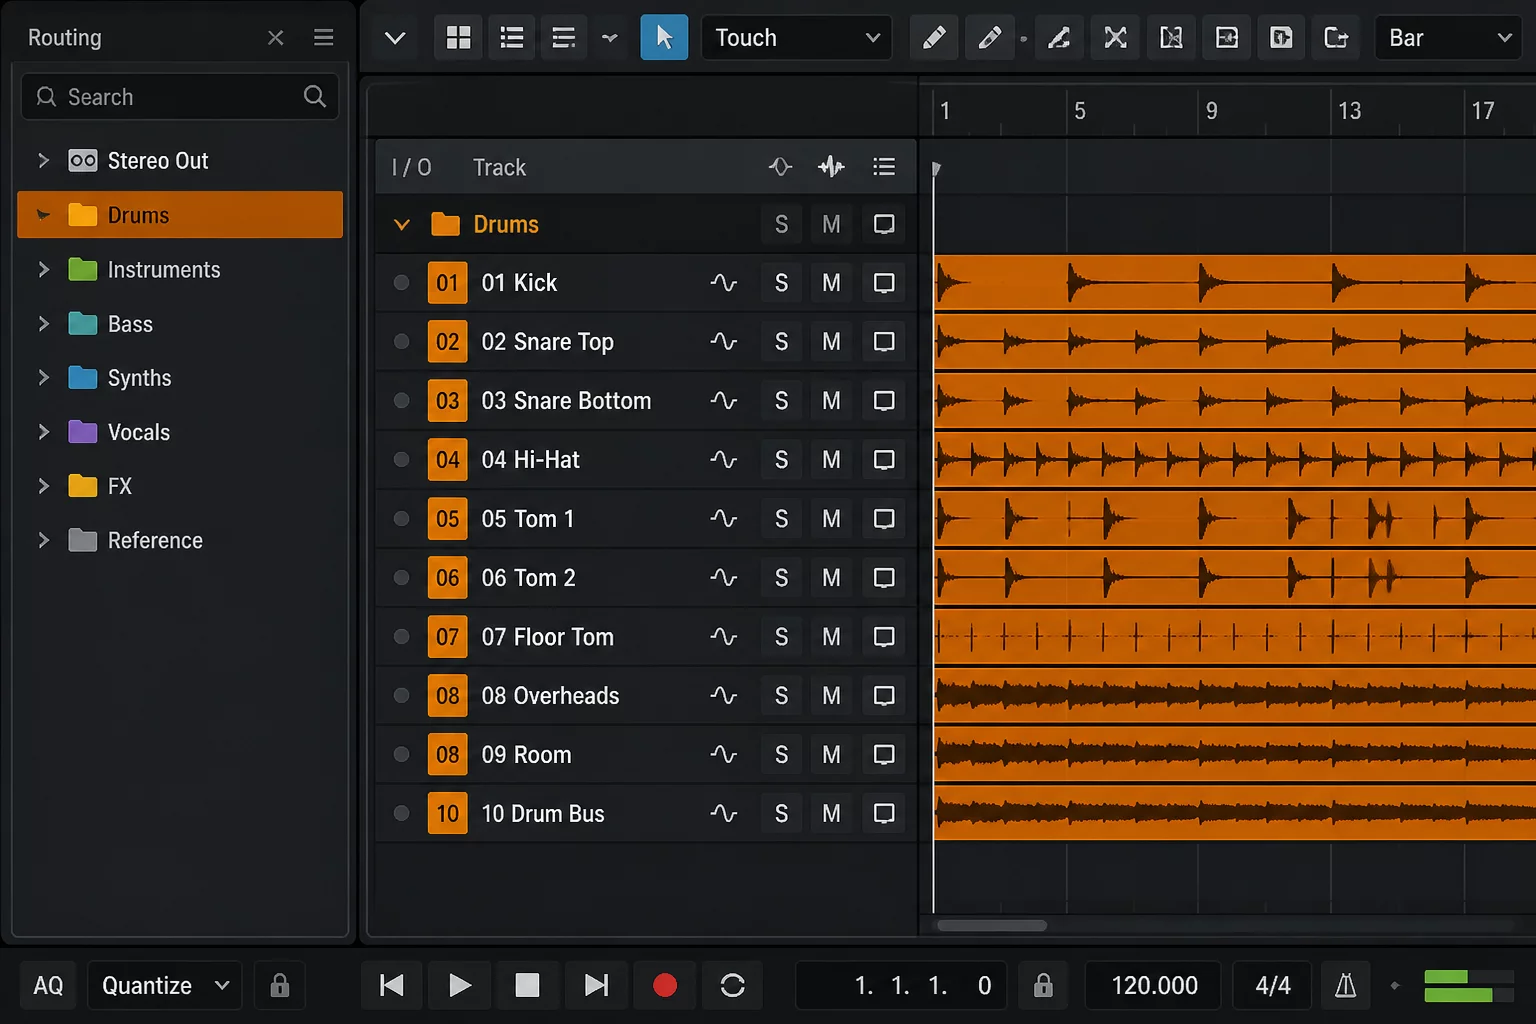This screenshot has height=1024, width=1536.
Task: Click the loop cycle button
Action: 732,986
